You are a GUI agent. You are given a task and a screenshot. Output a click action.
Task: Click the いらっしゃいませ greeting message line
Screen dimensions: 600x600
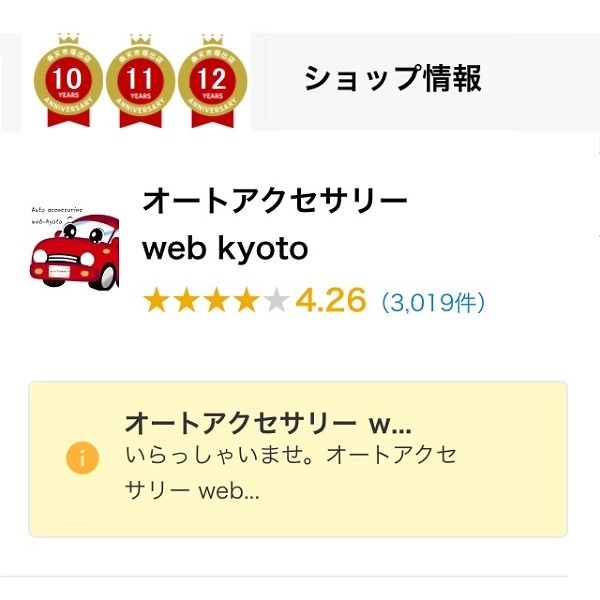(291, 456)
